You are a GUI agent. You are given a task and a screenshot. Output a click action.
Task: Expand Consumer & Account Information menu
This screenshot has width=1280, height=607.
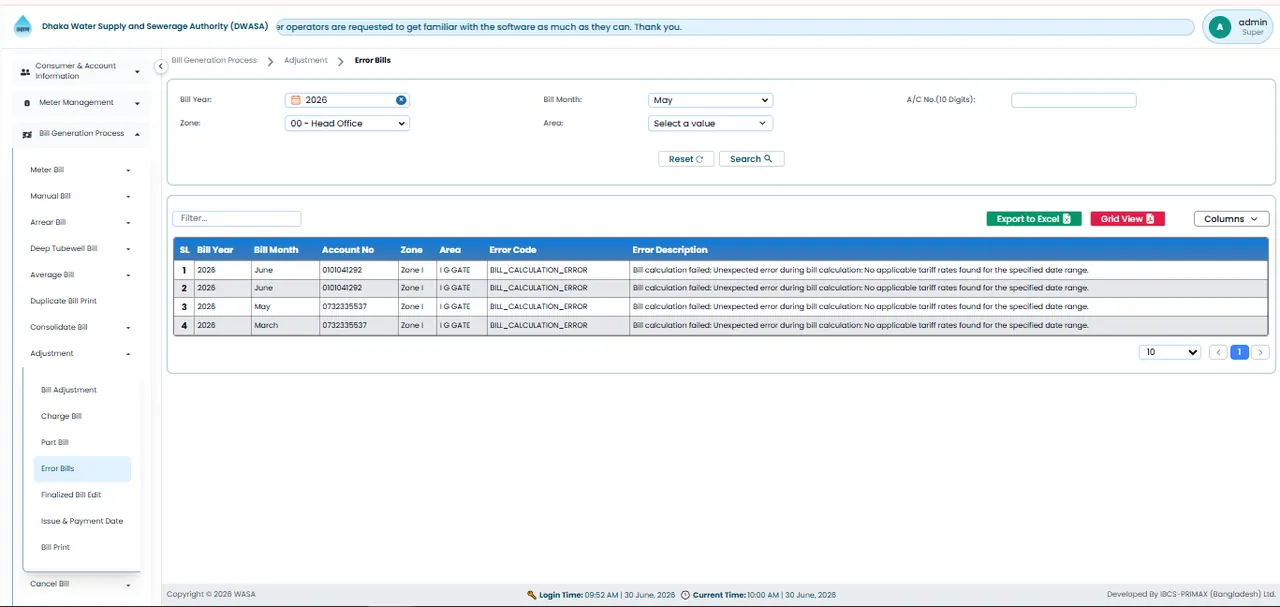tap(81, 71)
